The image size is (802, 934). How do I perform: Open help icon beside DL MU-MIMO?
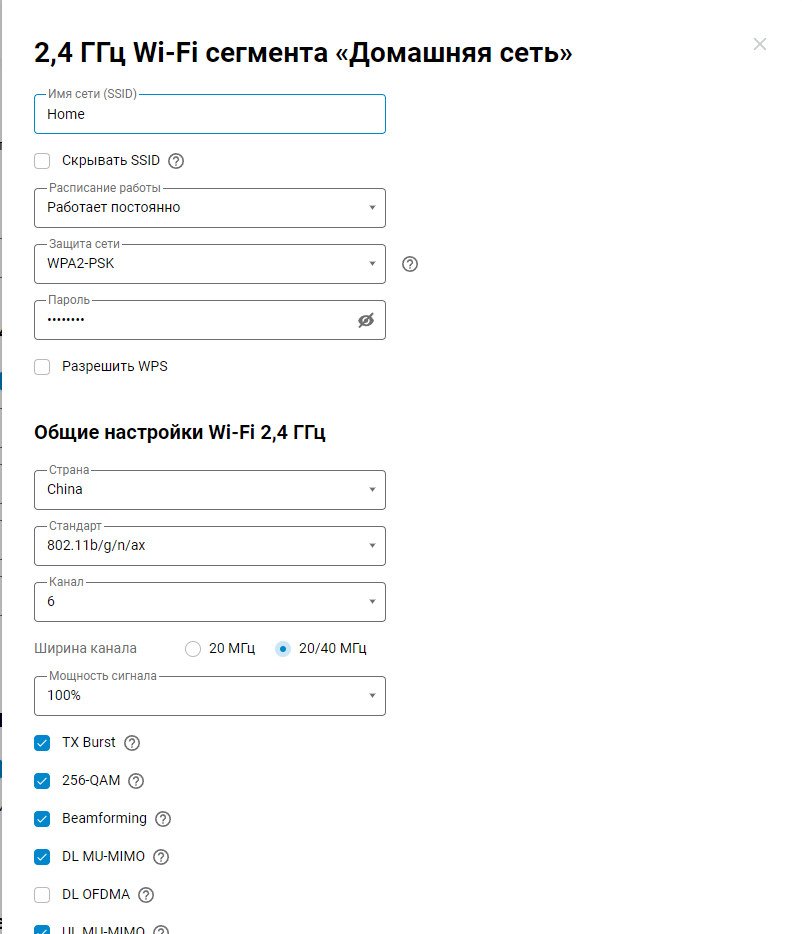[x=161, y=857]
